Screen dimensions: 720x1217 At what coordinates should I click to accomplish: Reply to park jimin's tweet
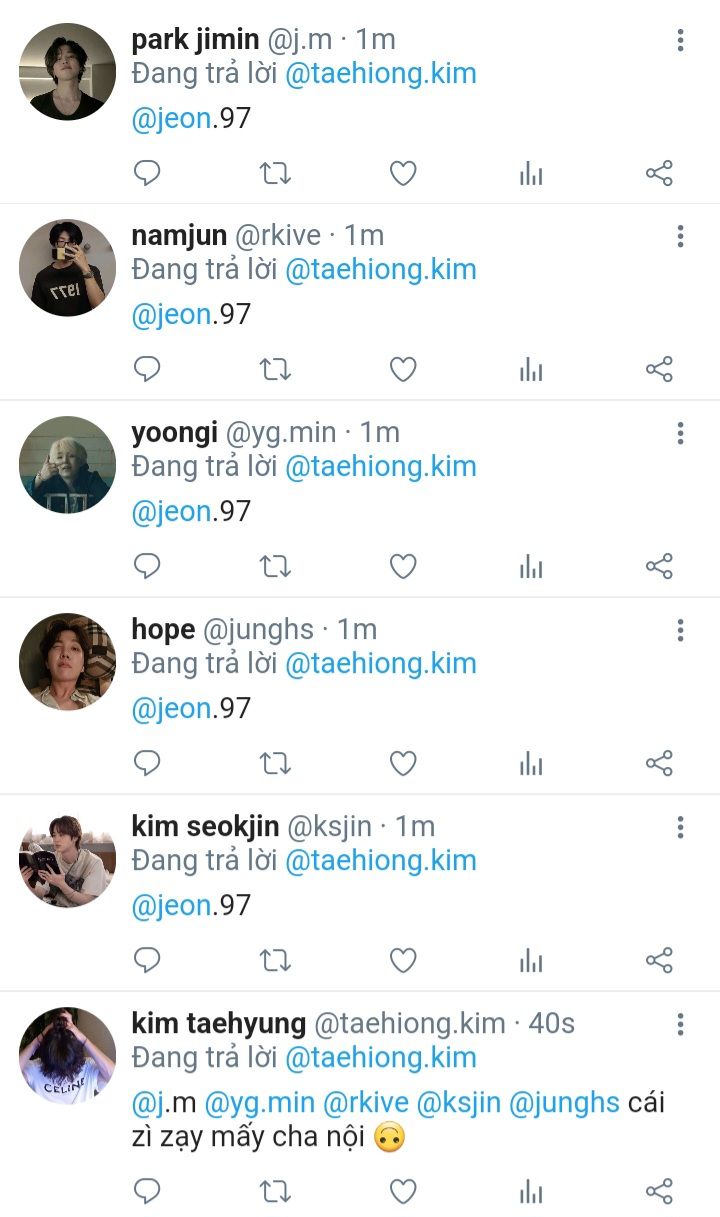[147, 173]
